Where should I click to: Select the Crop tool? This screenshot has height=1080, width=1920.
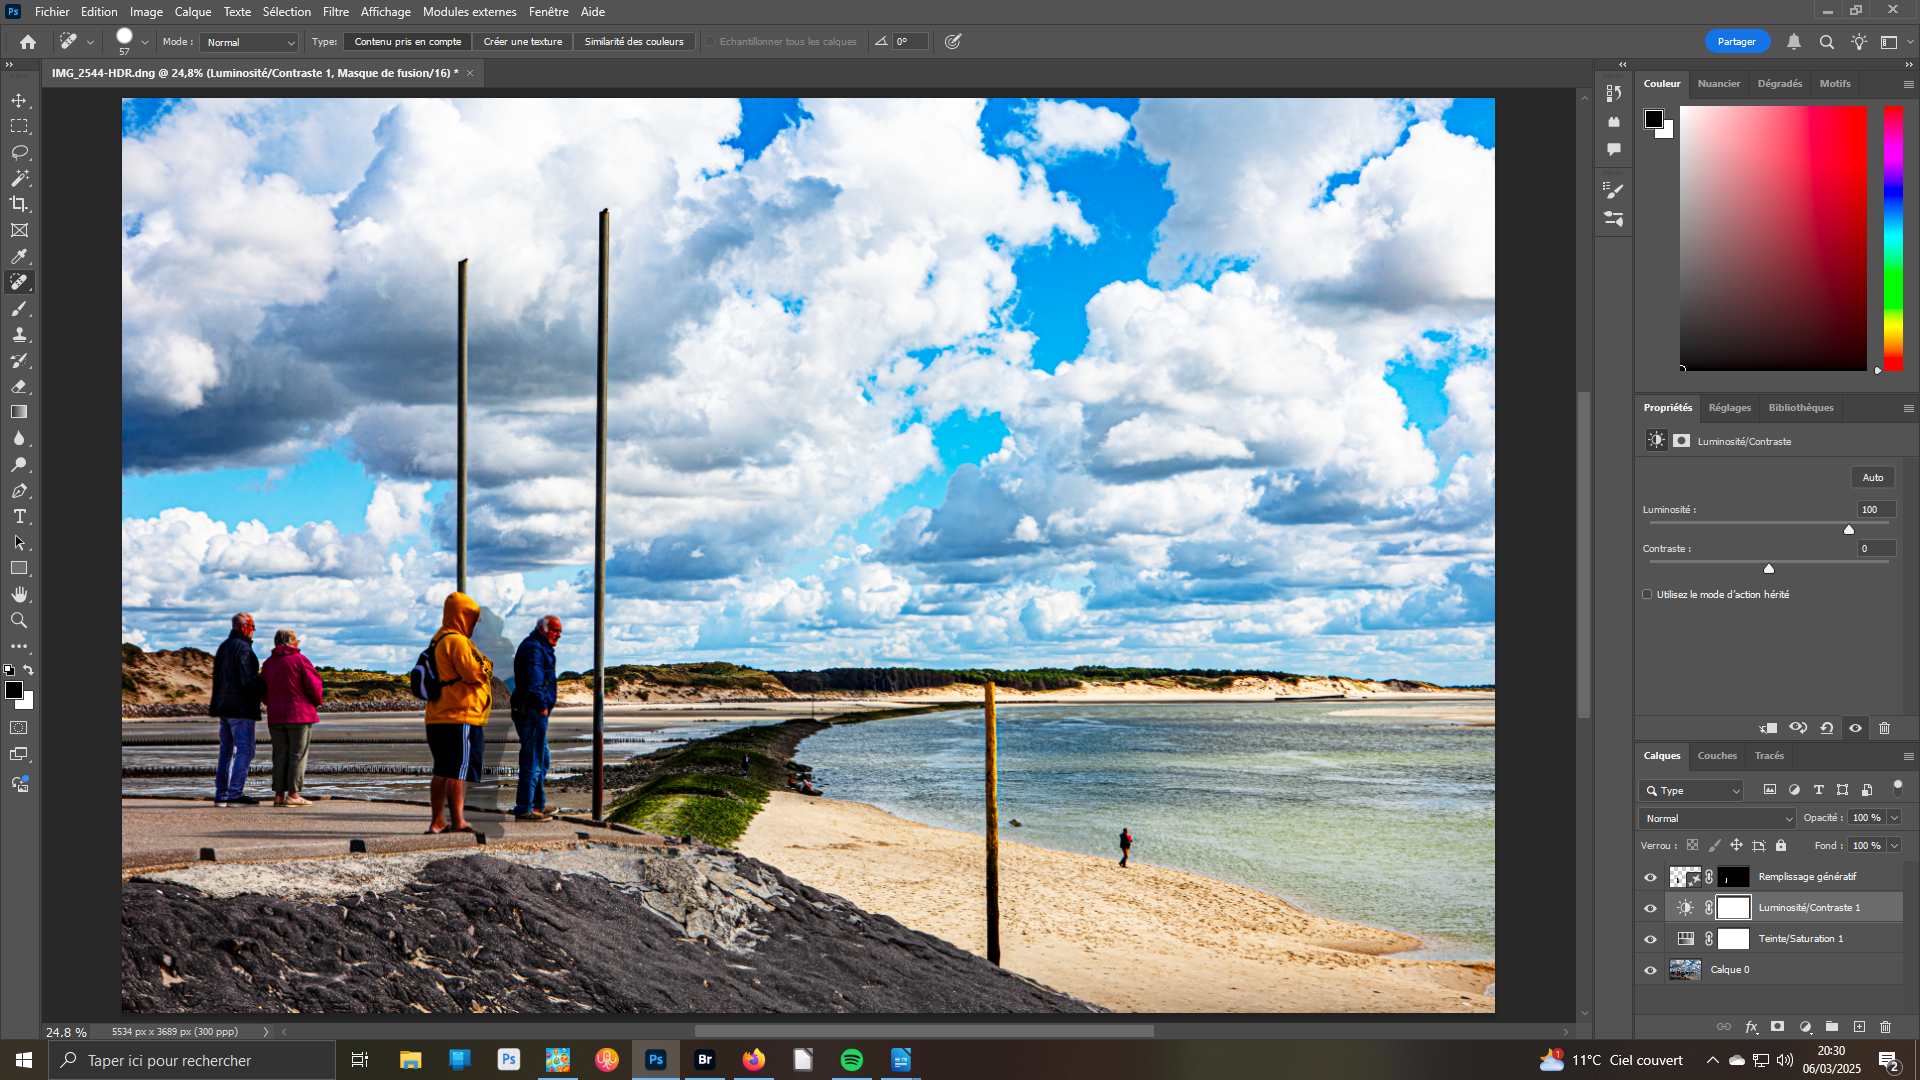[x=19, y=204]
